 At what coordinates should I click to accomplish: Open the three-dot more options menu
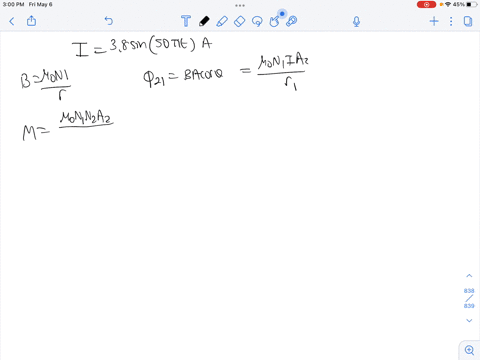click(x=451, y=21)
